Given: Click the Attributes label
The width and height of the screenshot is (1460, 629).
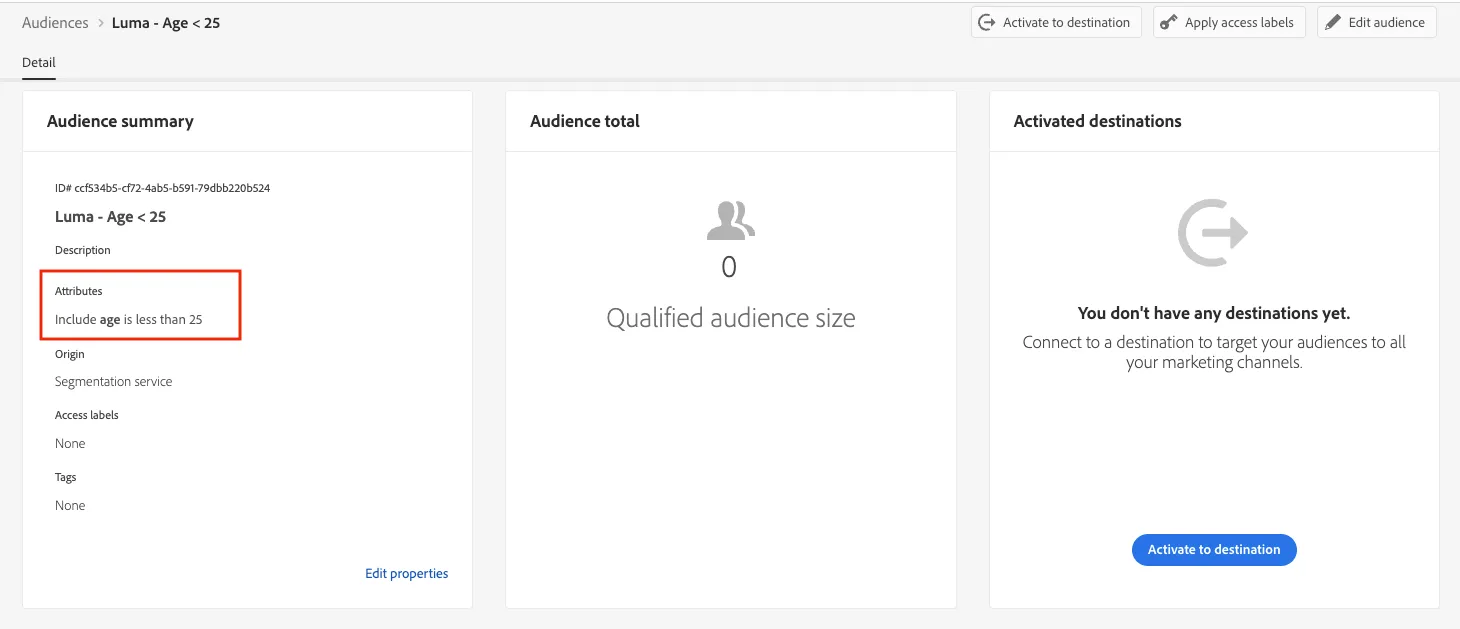Looking at the screenshot, I should [x=79, y=291].
